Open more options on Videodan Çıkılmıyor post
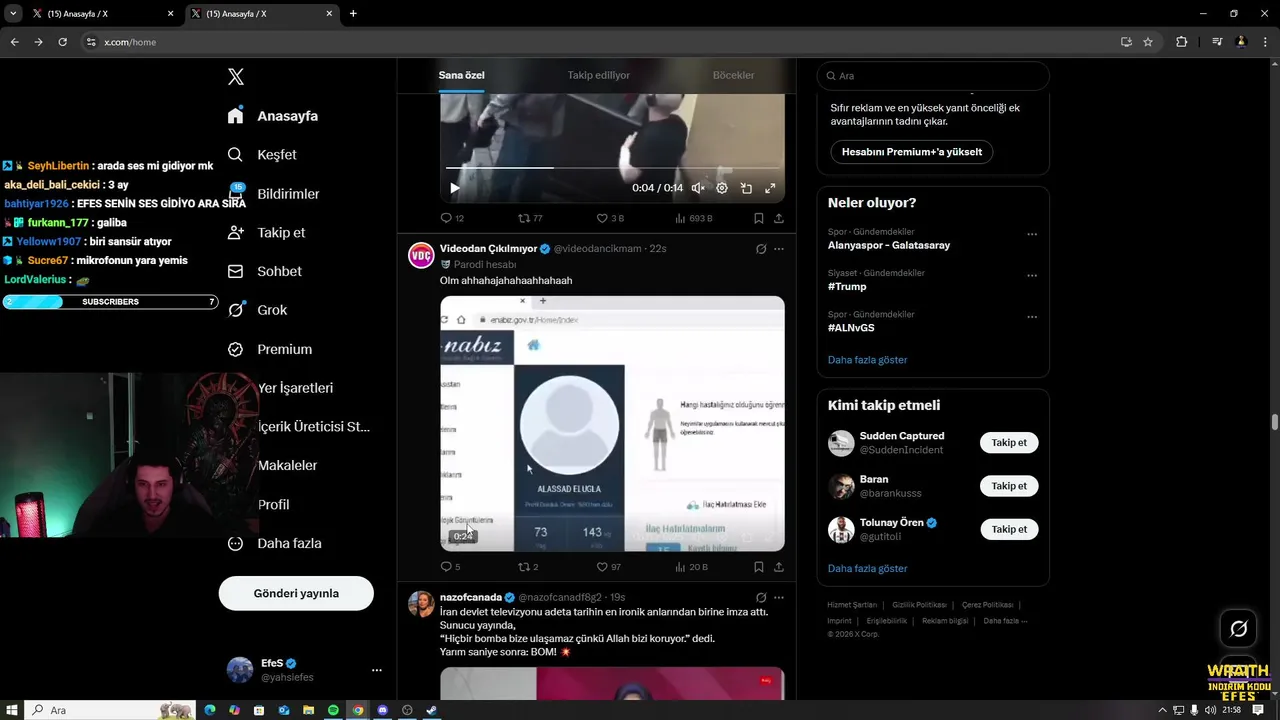The image size is (1280, 720). [x=779, y=249]
